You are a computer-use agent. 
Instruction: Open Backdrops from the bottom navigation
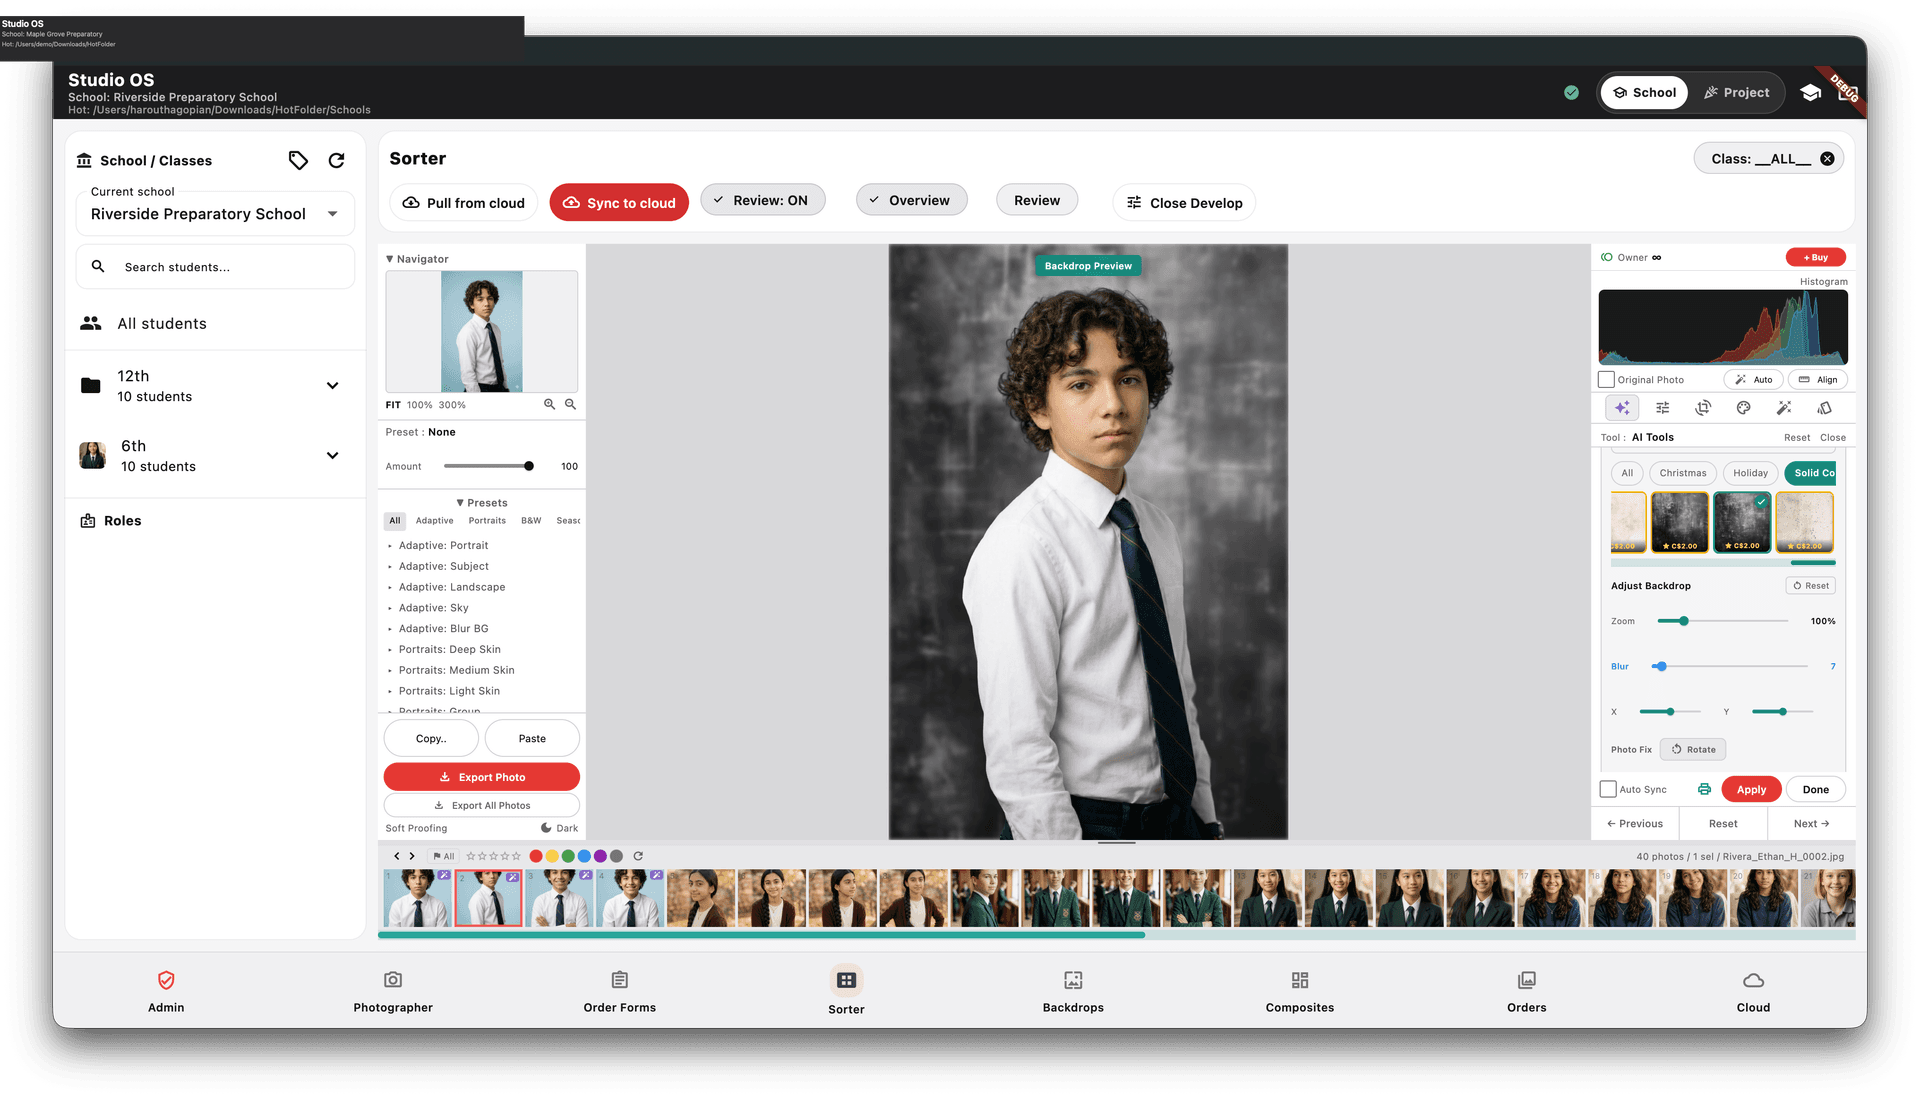[x=1073, y=990]
